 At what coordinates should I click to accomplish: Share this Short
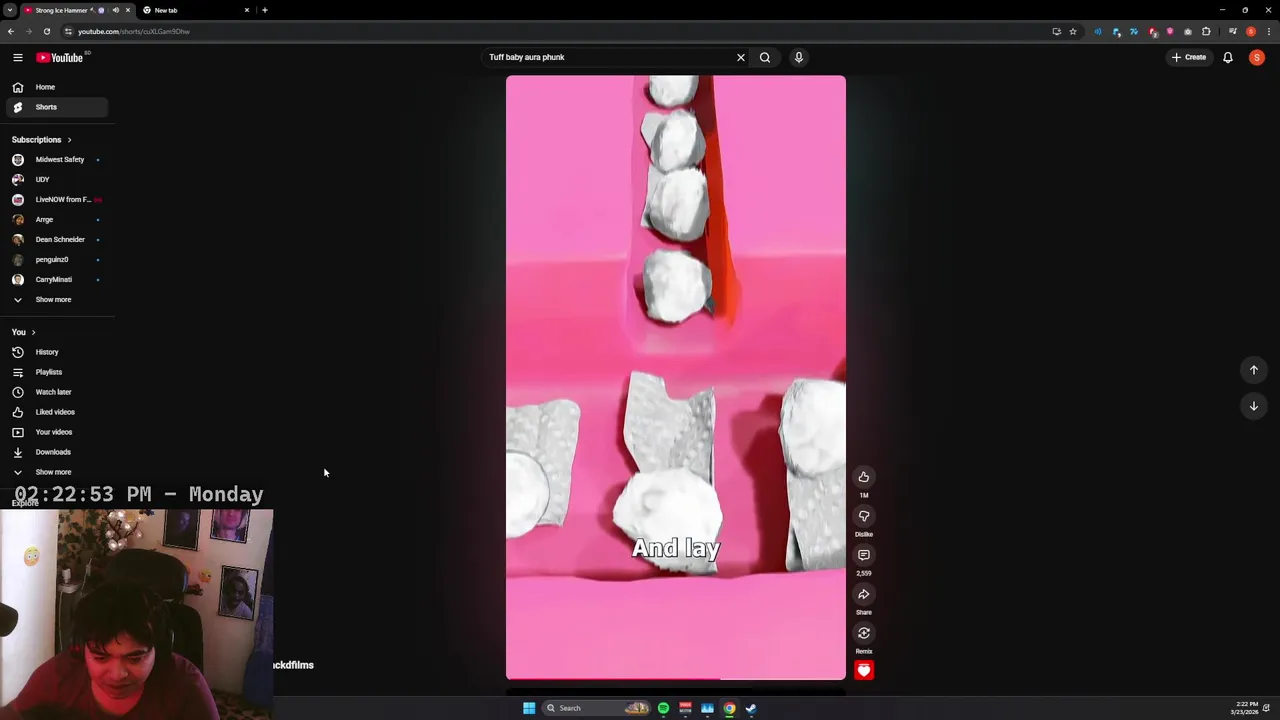point(864,594)
